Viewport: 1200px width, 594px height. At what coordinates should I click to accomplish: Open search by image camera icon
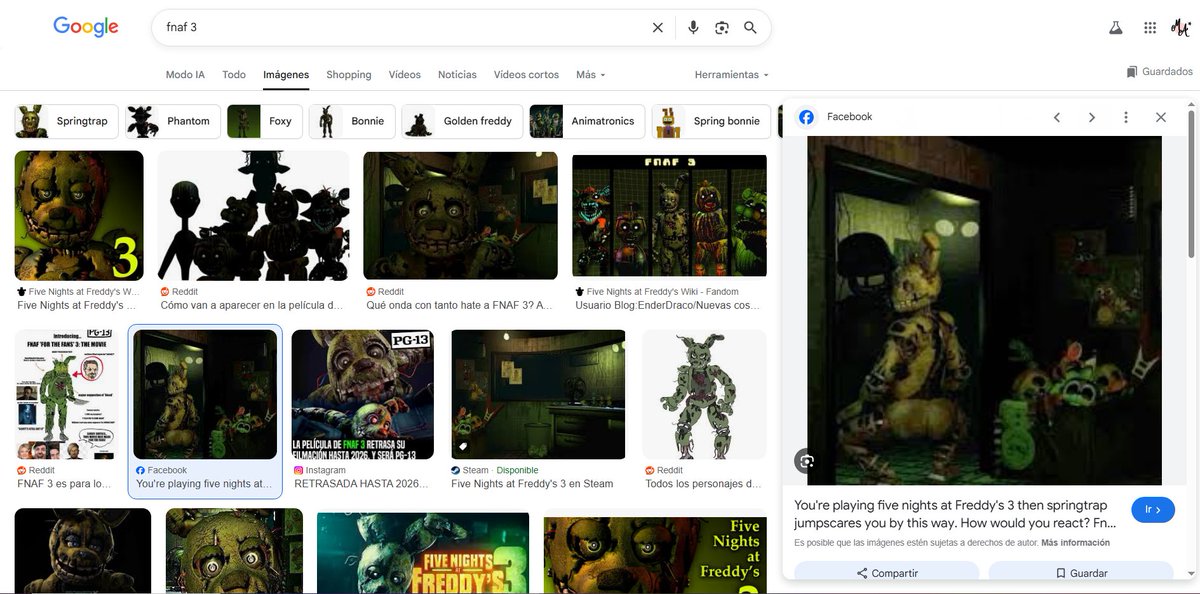[x=722, y=28]
